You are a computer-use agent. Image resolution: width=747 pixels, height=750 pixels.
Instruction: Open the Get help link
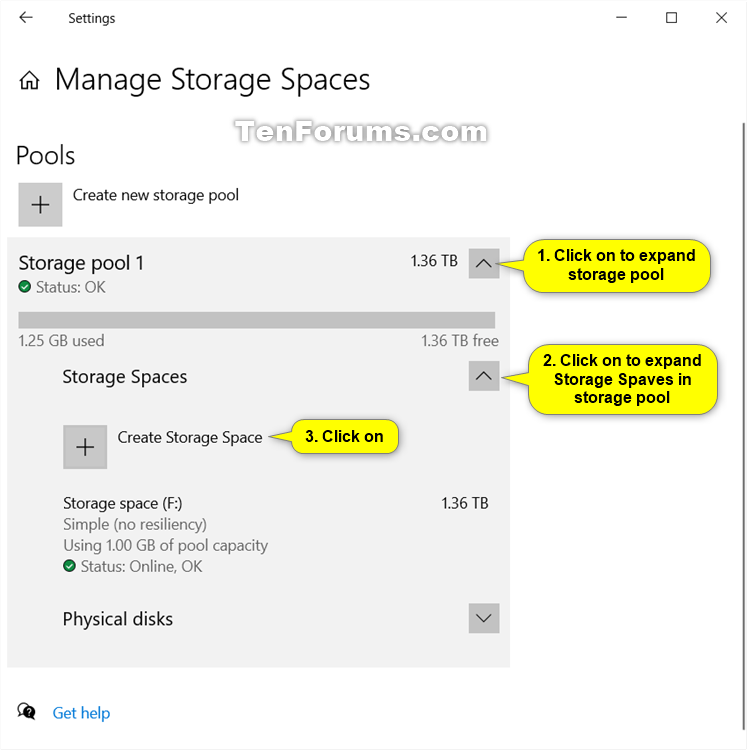(81, 713)
